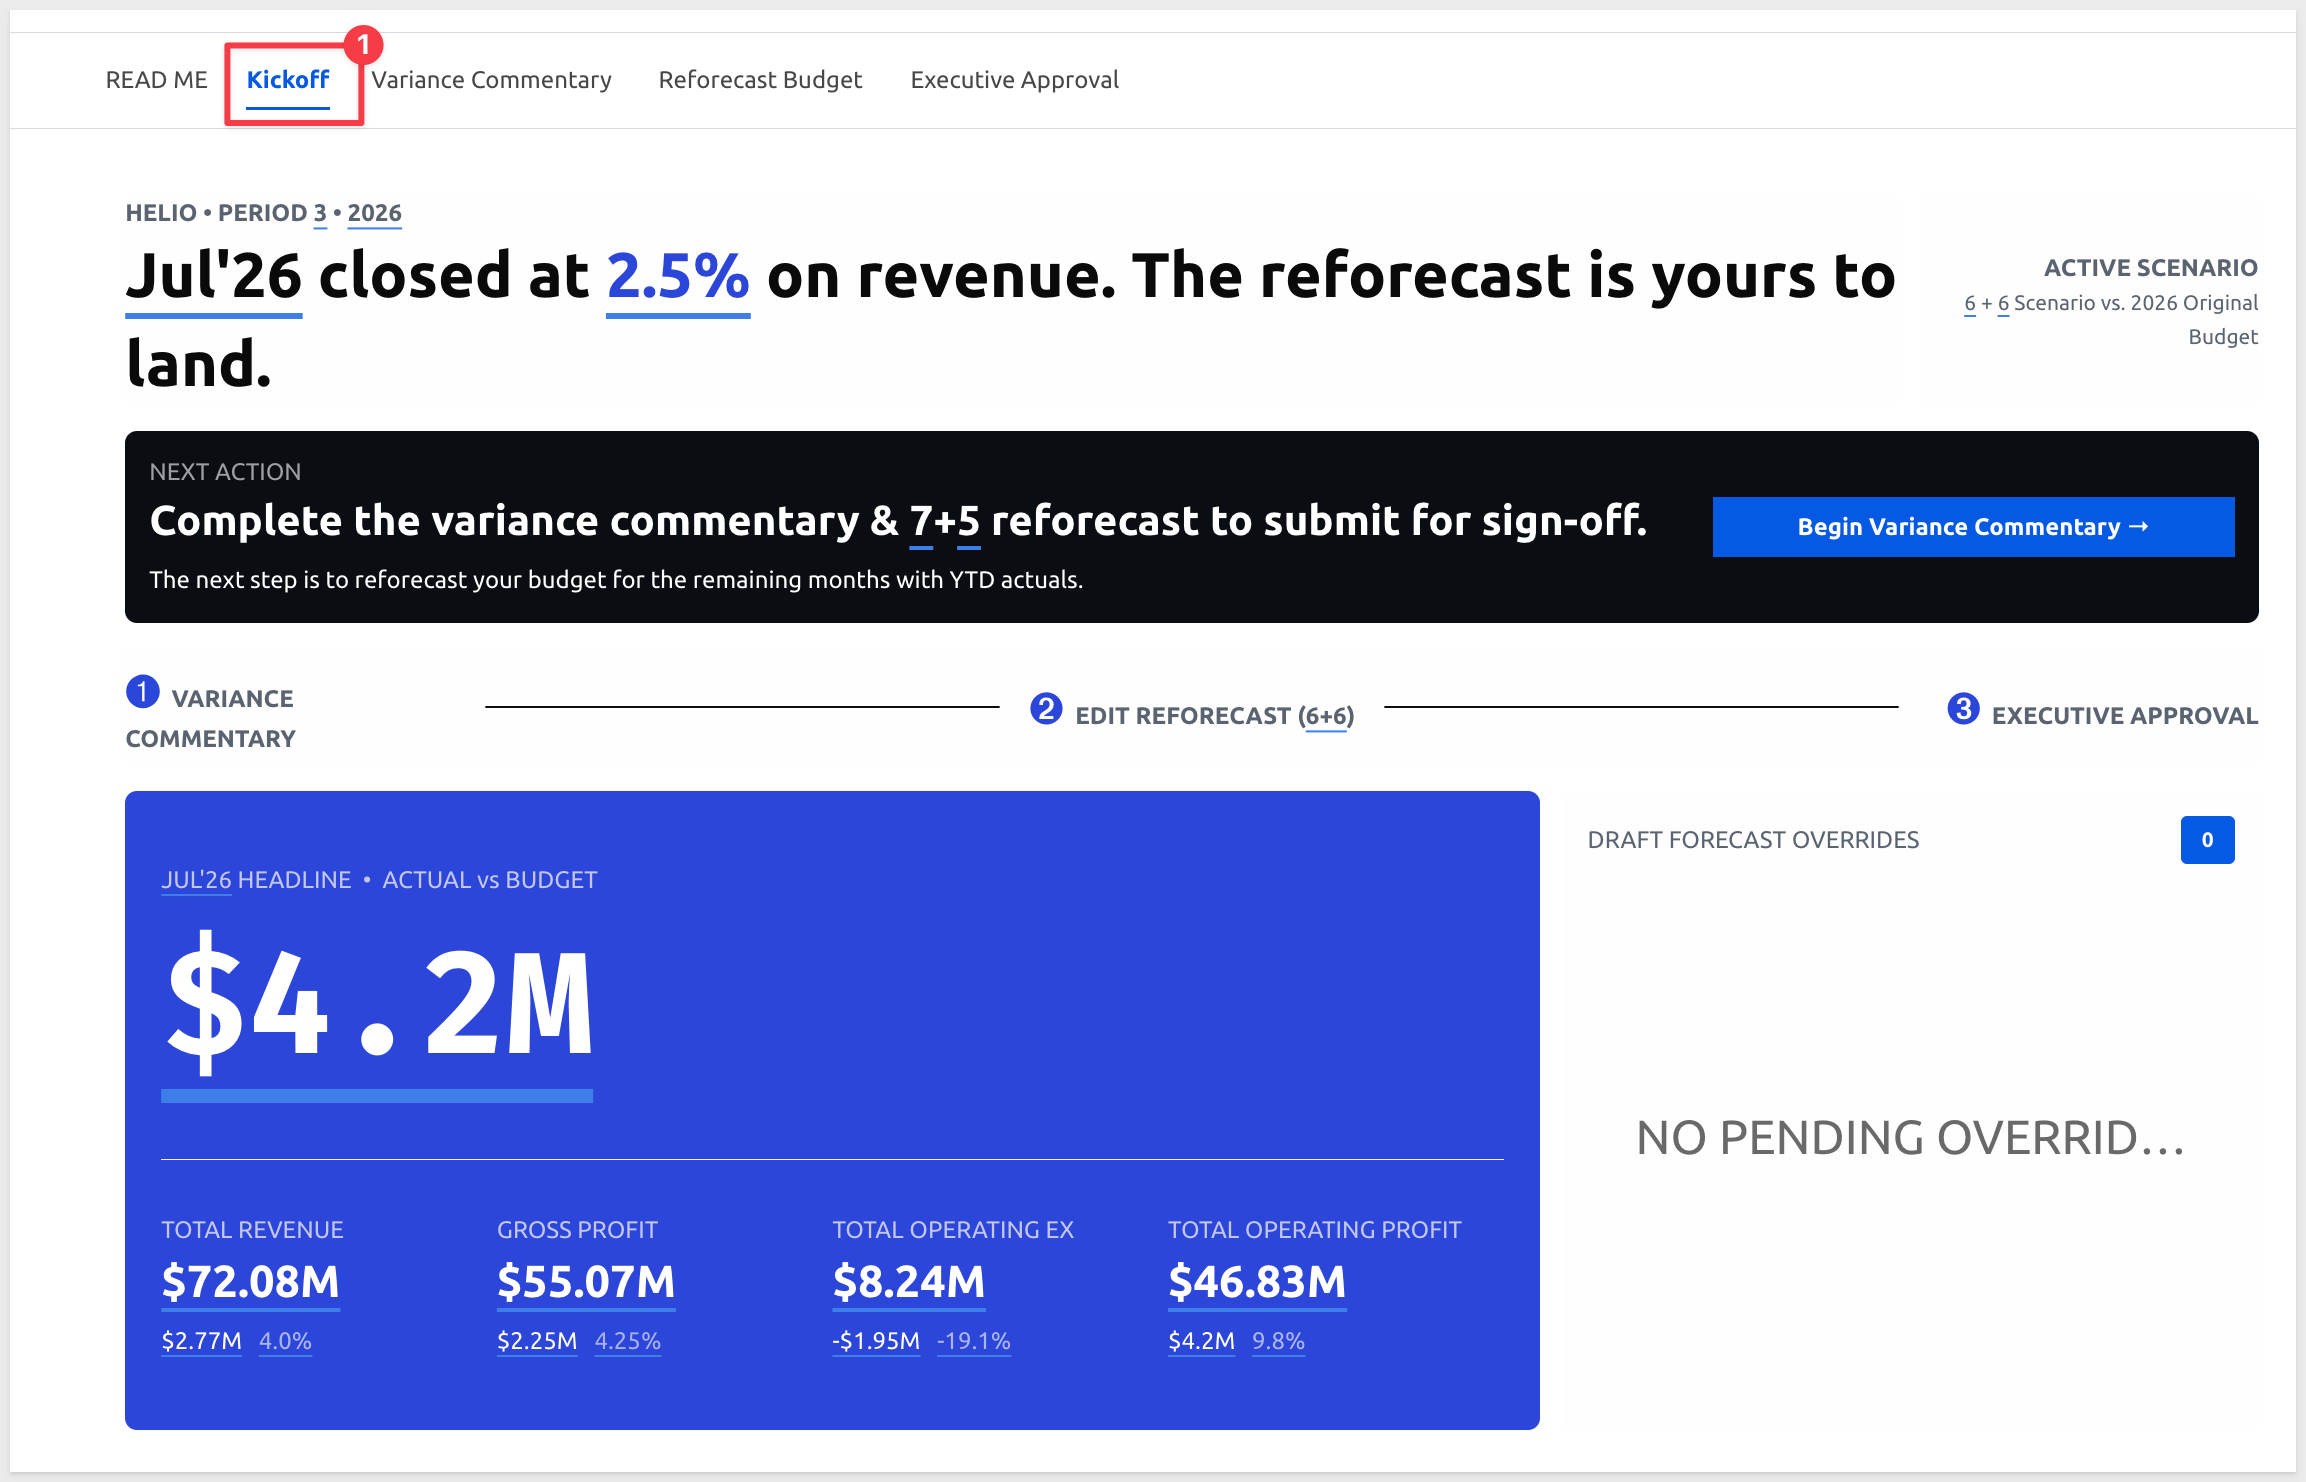
Task: Click the $4.2M operating profit variance
Action: [x=1201, y=1341]
